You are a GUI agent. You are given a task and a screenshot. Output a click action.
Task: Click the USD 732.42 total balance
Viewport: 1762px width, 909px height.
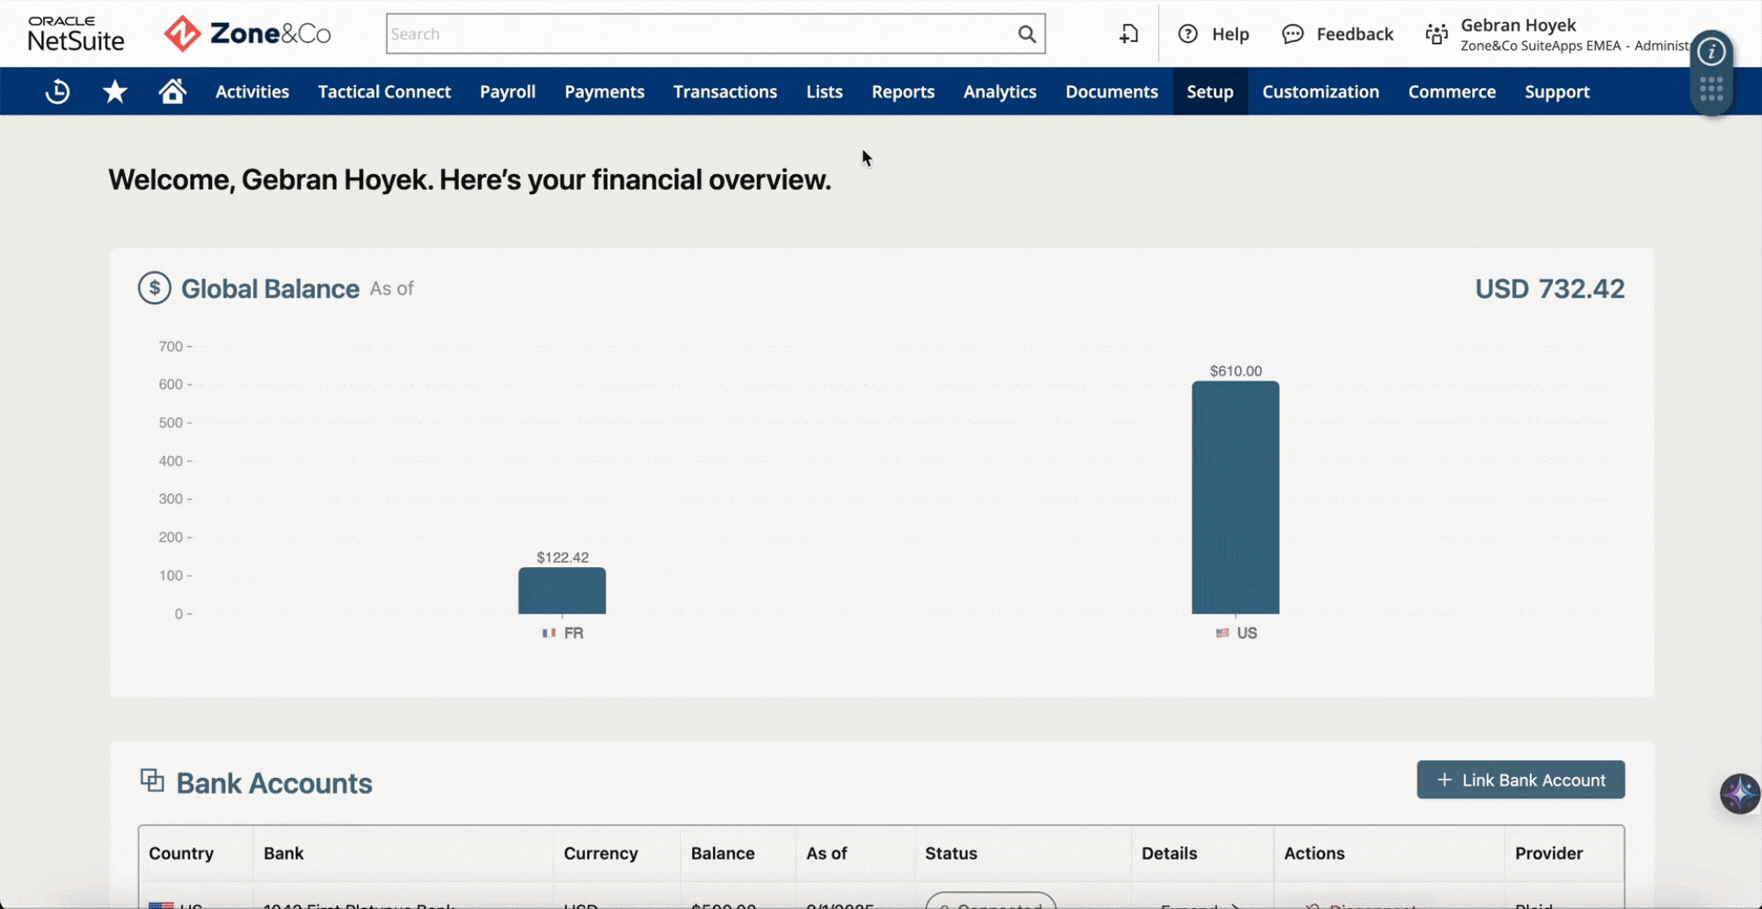coord(1549,288)
